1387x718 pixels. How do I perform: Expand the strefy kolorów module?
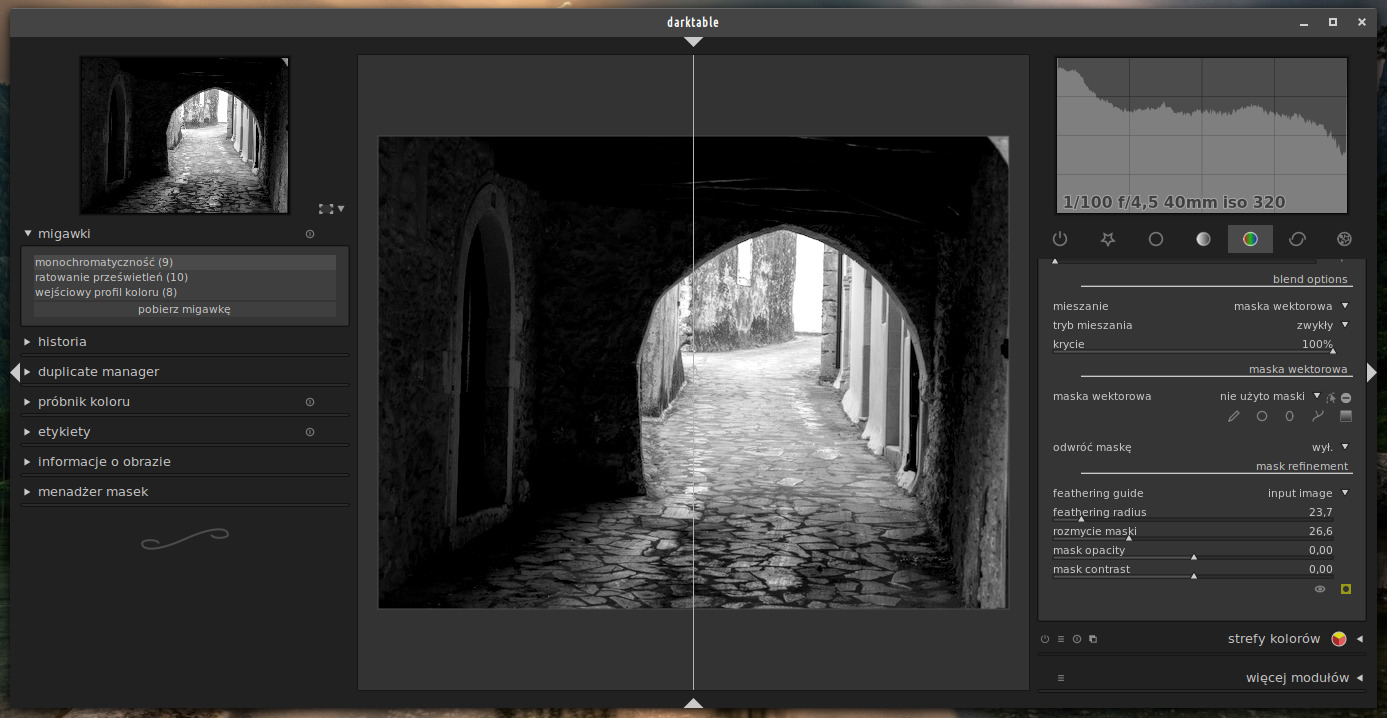(1360, 639)
